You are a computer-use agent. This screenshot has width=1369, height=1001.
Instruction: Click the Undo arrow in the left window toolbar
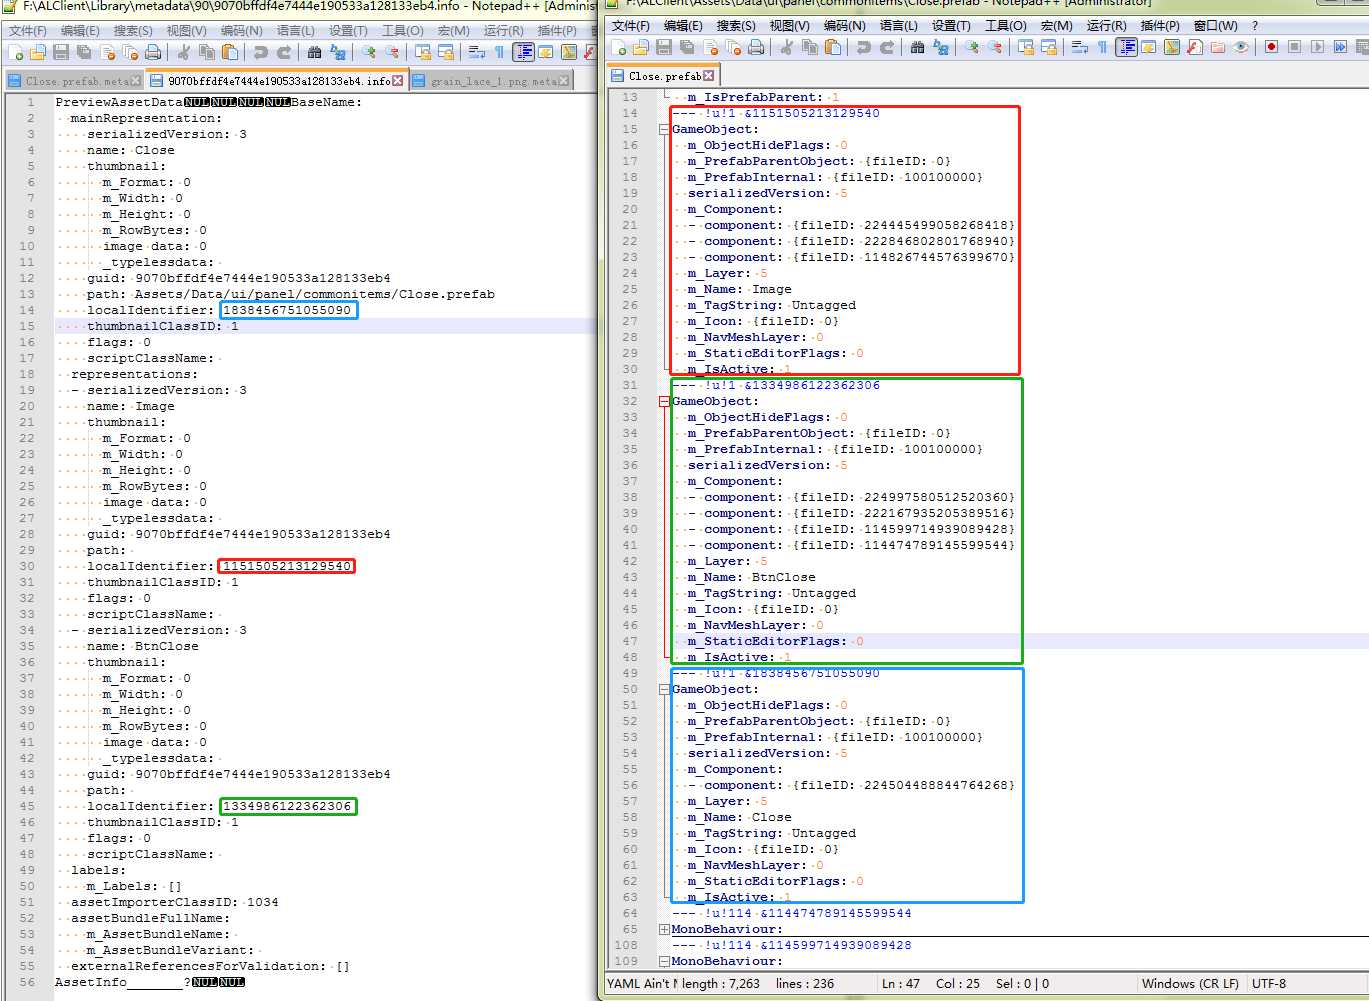click(261, 52)
